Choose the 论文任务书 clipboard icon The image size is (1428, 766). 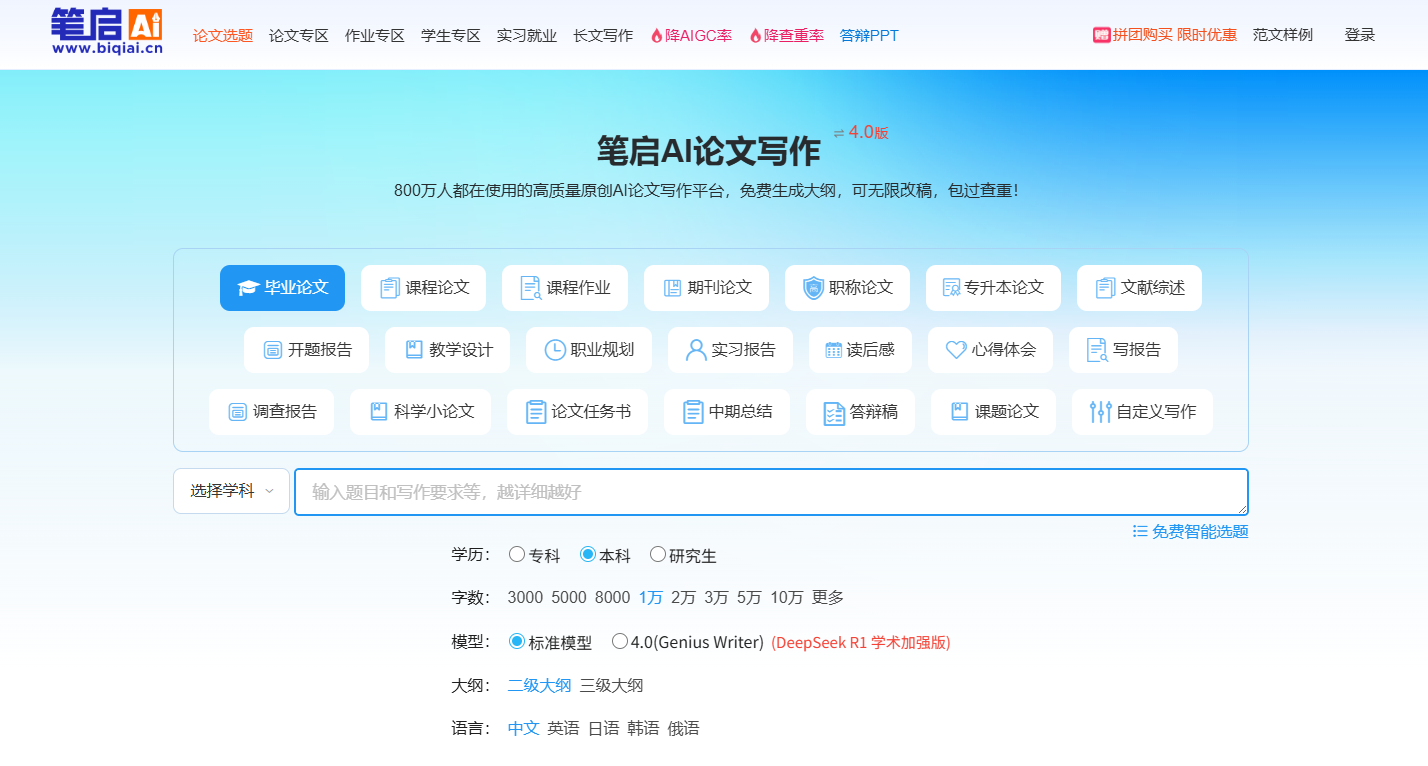[536, 412]
